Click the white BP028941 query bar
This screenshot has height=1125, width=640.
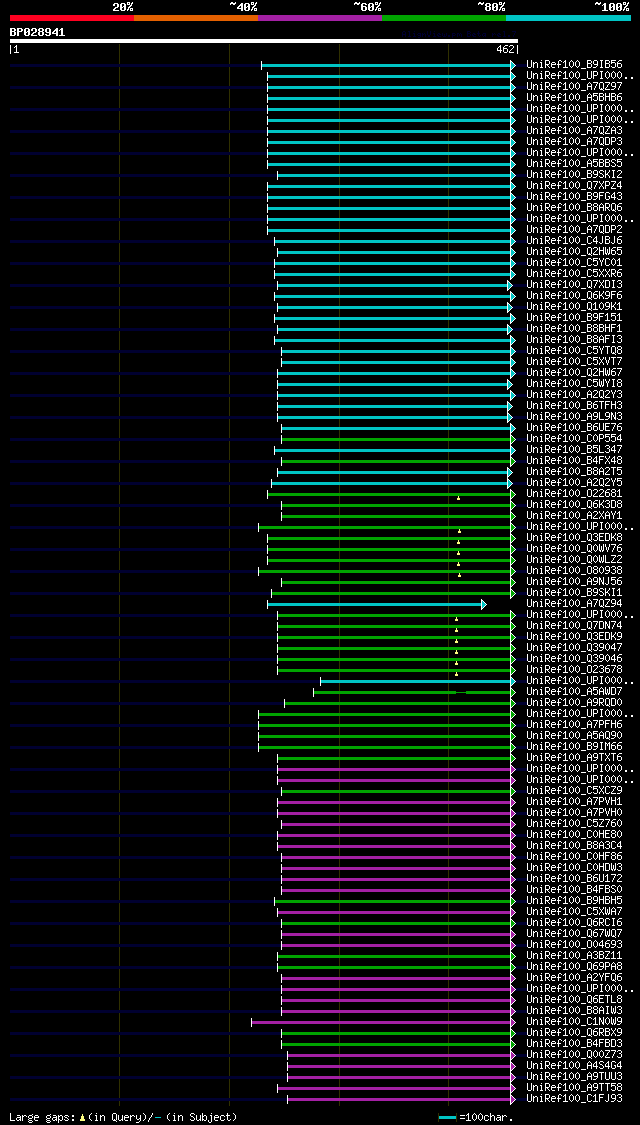tap(264, 41)
